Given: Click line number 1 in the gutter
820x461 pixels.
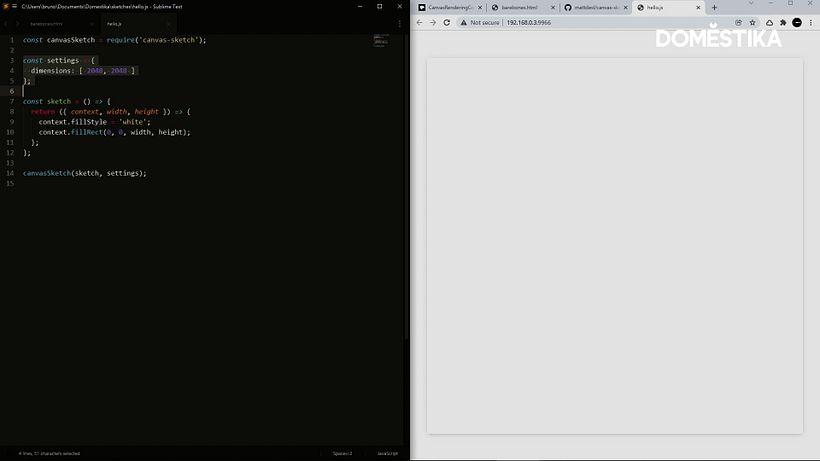Looking at the screenshot, I should pyautogui.click(x=12, y=40).
